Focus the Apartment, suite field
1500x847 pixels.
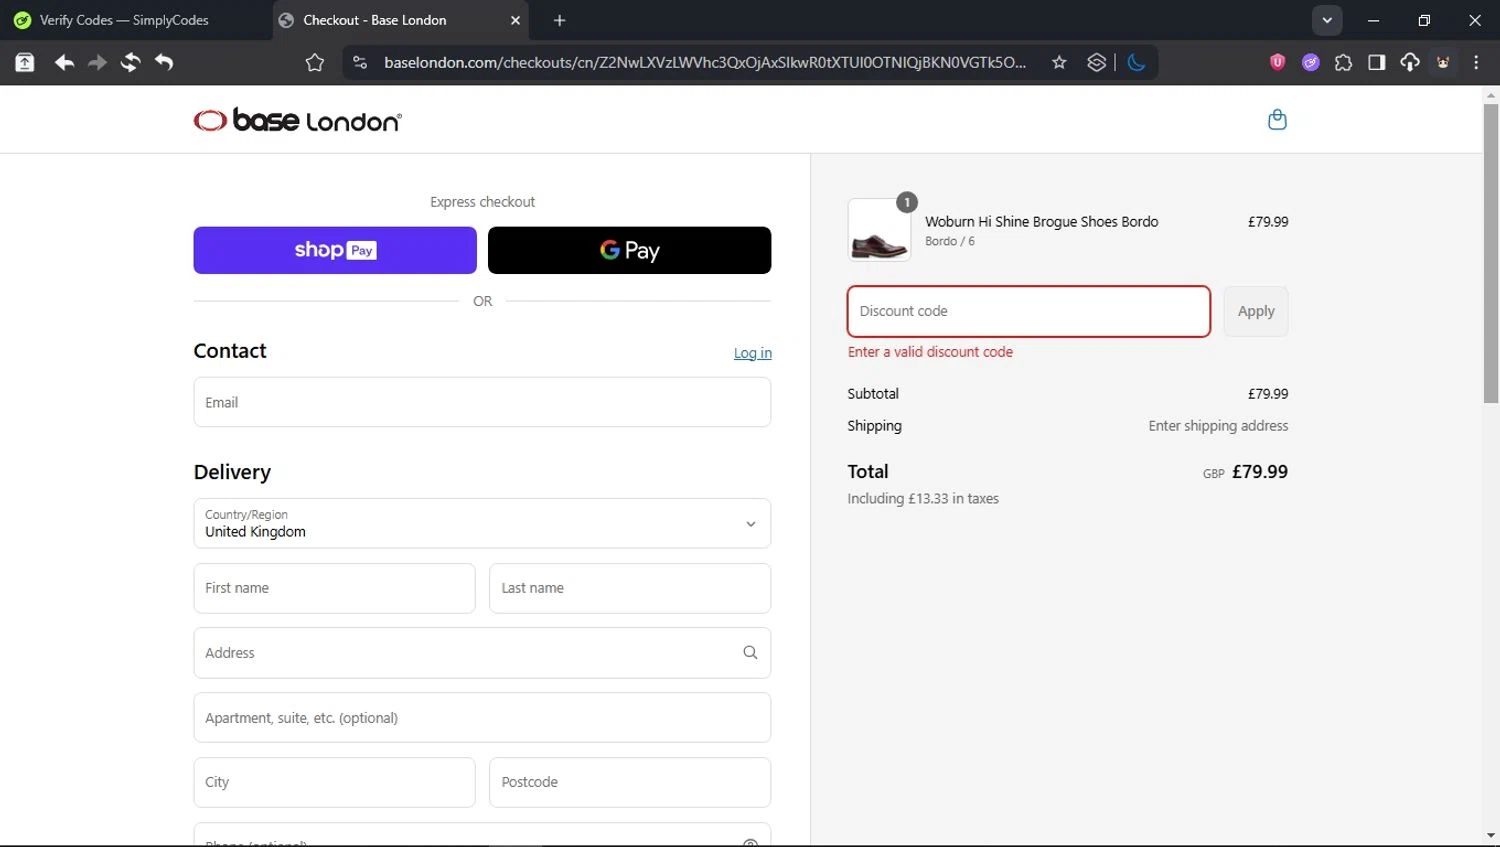(482, 718)
